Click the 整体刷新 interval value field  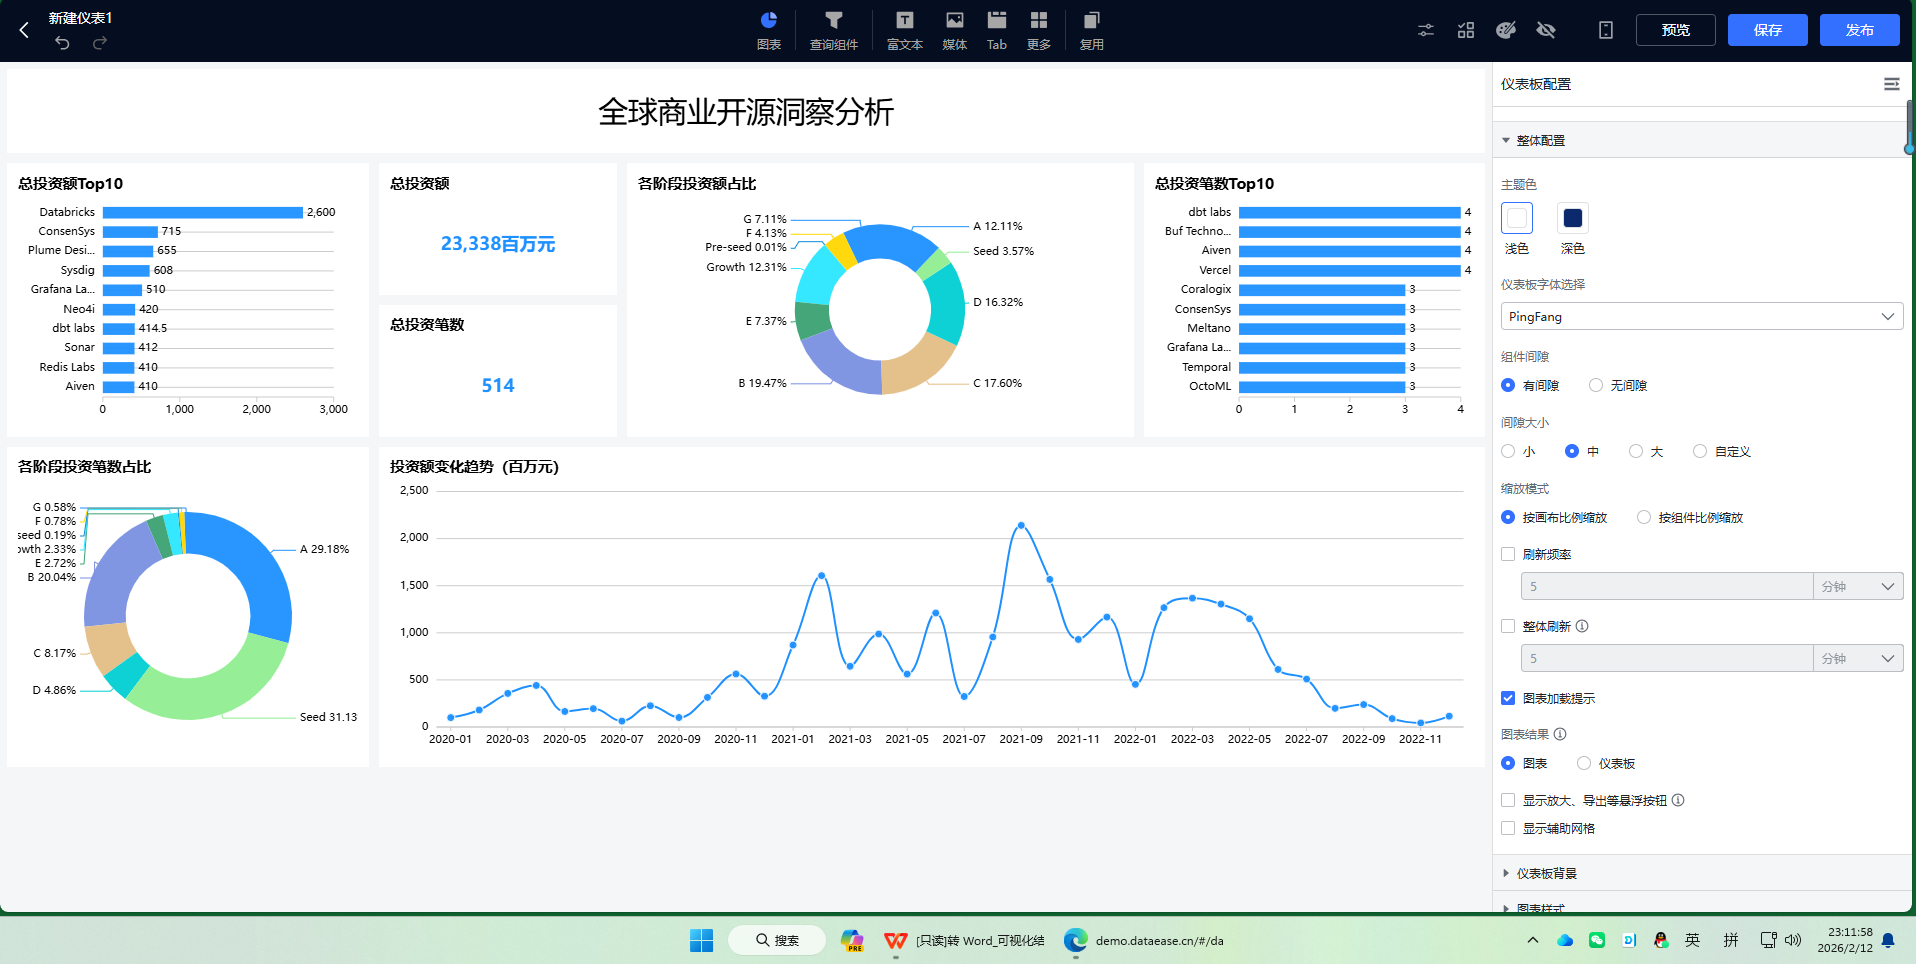click(x=1667, y=658)
